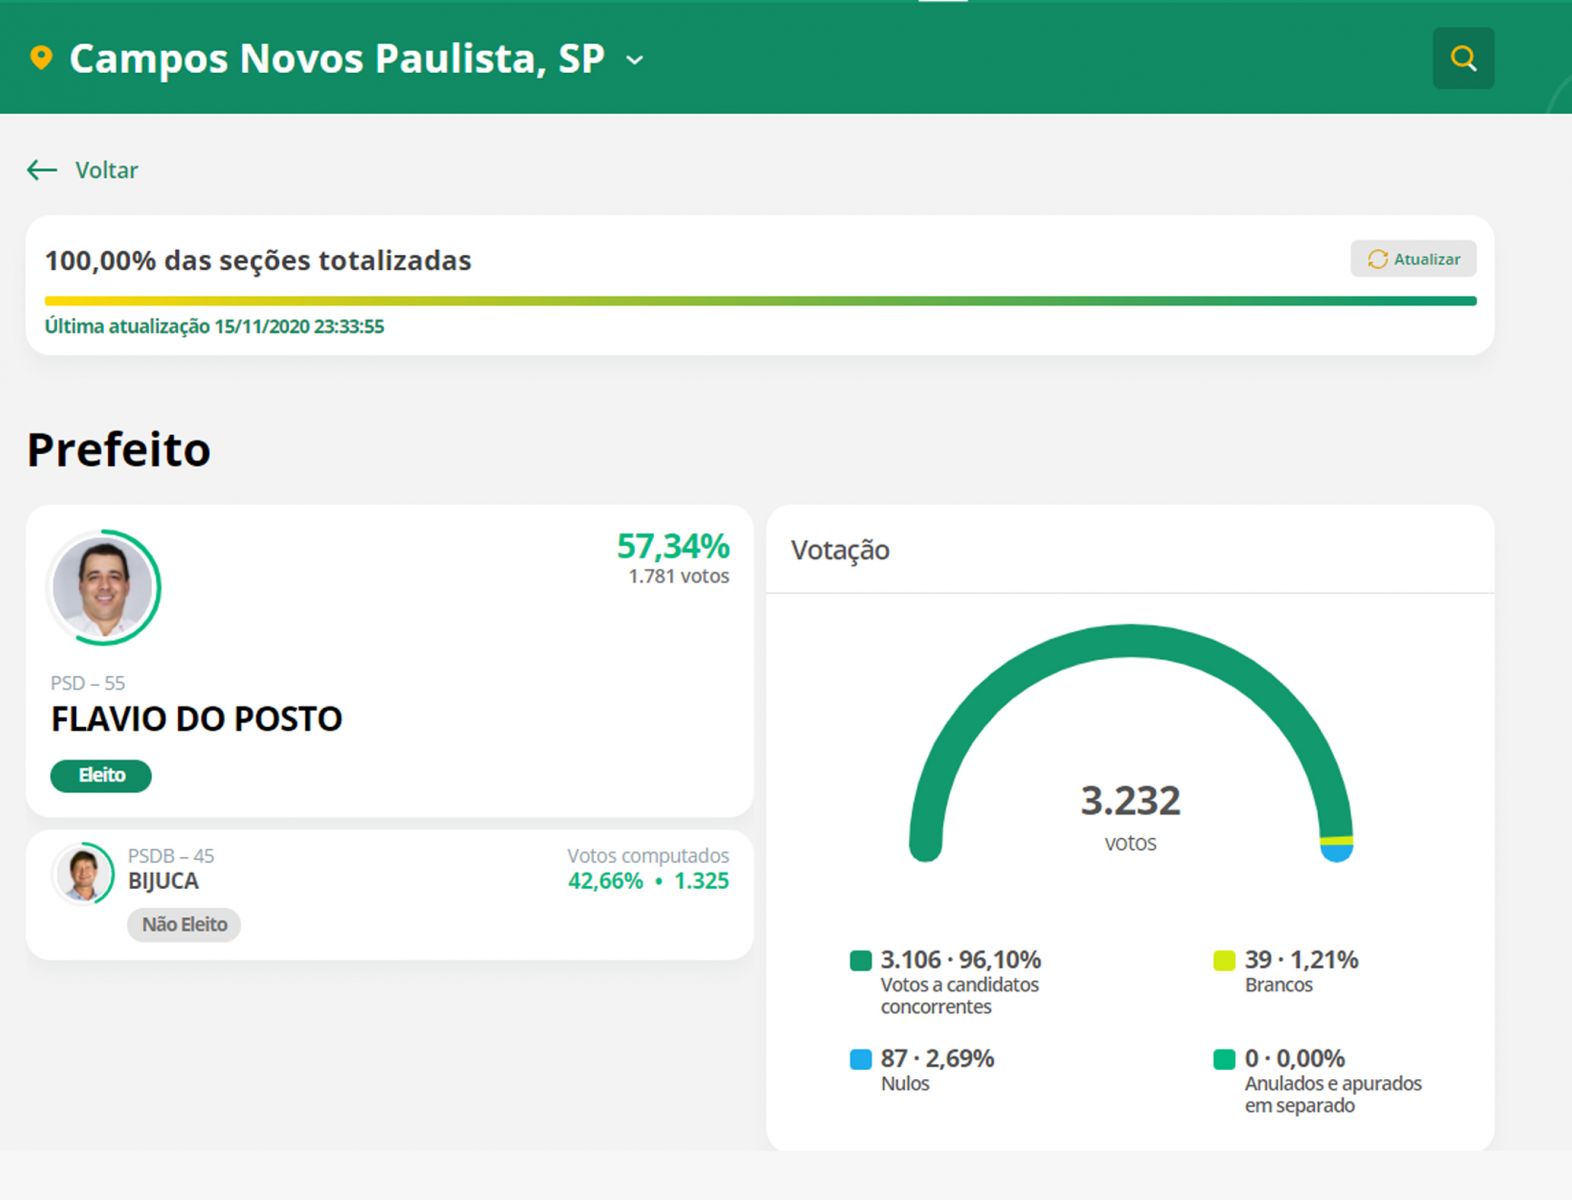Select the Eleito status badge
The height and width of the screenshot is (1200, 1572).
(x=101, y=776)
